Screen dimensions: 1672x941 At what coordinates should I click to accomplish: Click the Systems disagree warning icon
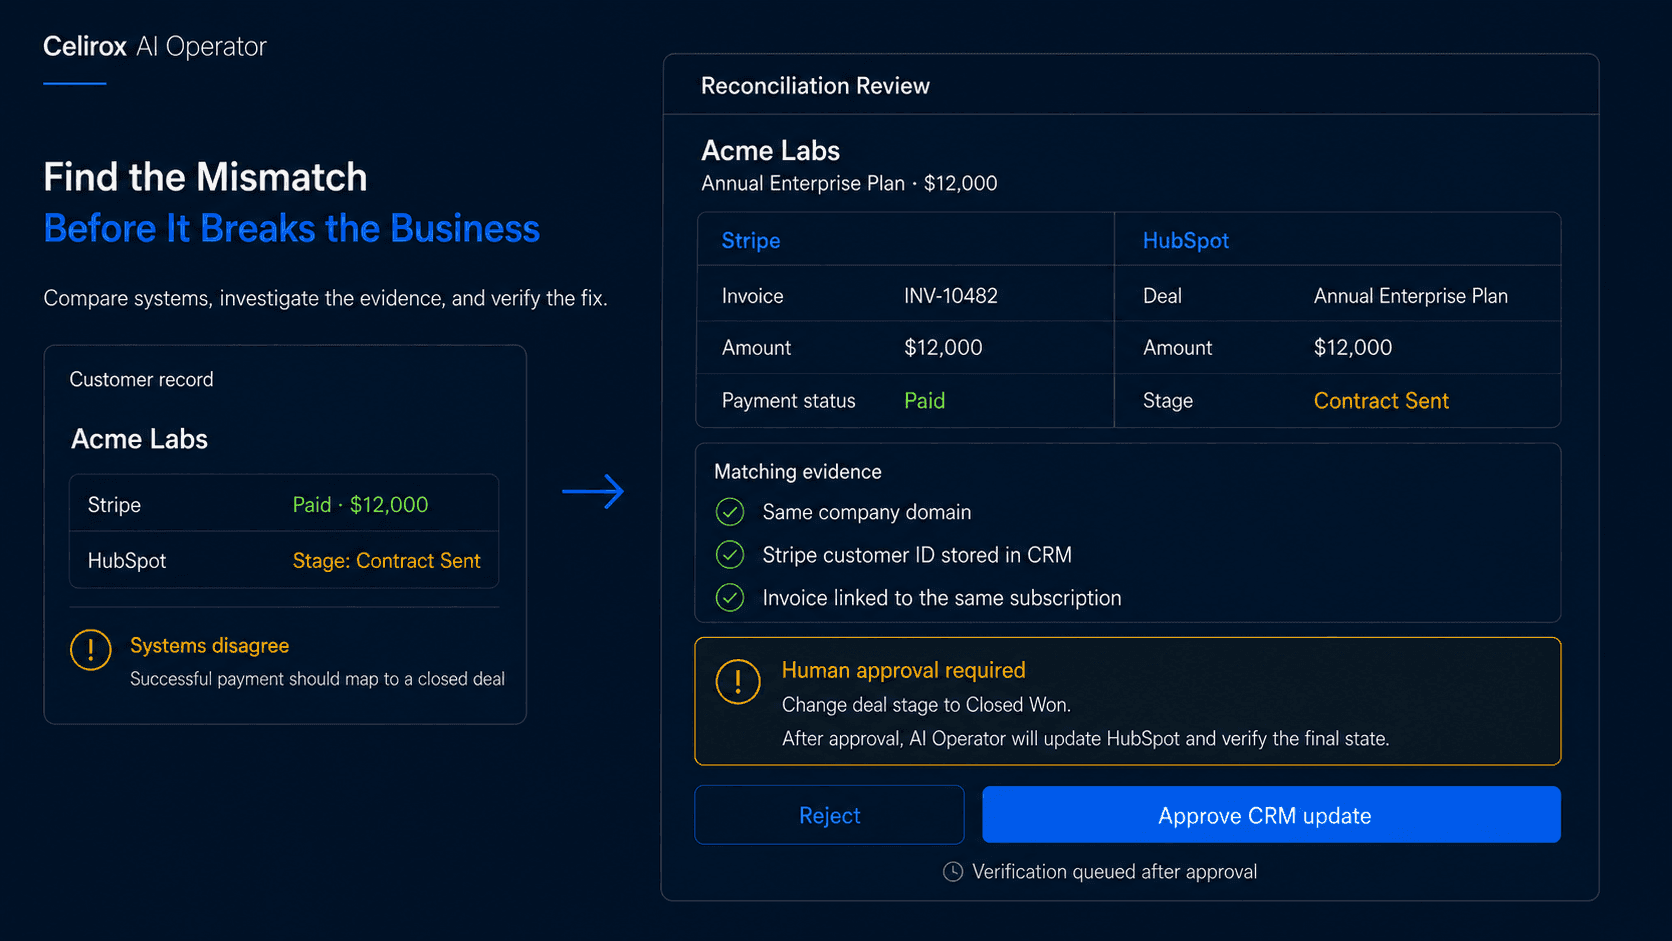coord(91,650)
